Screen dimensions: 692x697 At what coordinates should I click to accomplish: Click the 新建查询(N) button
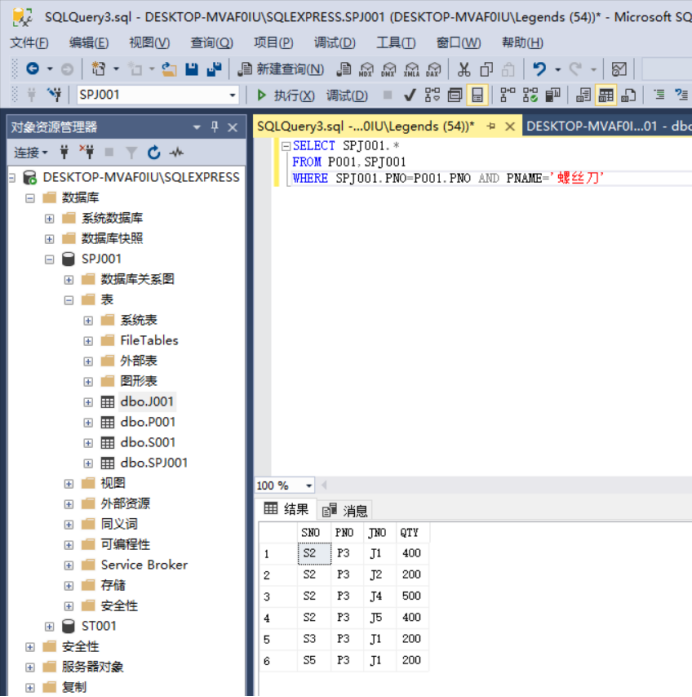[281, 69]
